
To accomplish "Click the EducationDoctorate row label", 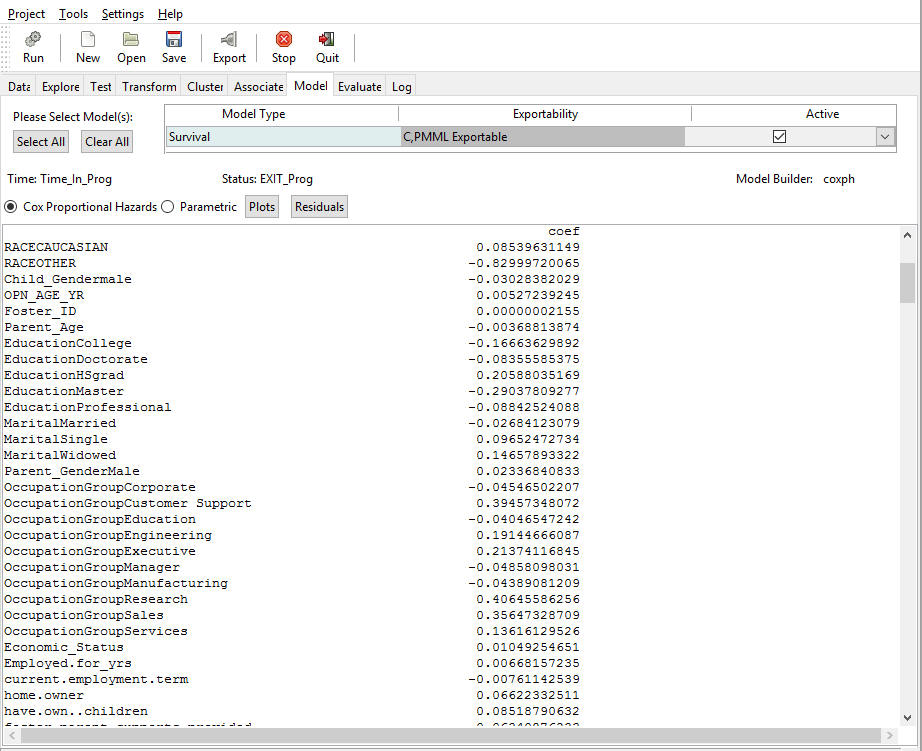I will coord(76,359).
